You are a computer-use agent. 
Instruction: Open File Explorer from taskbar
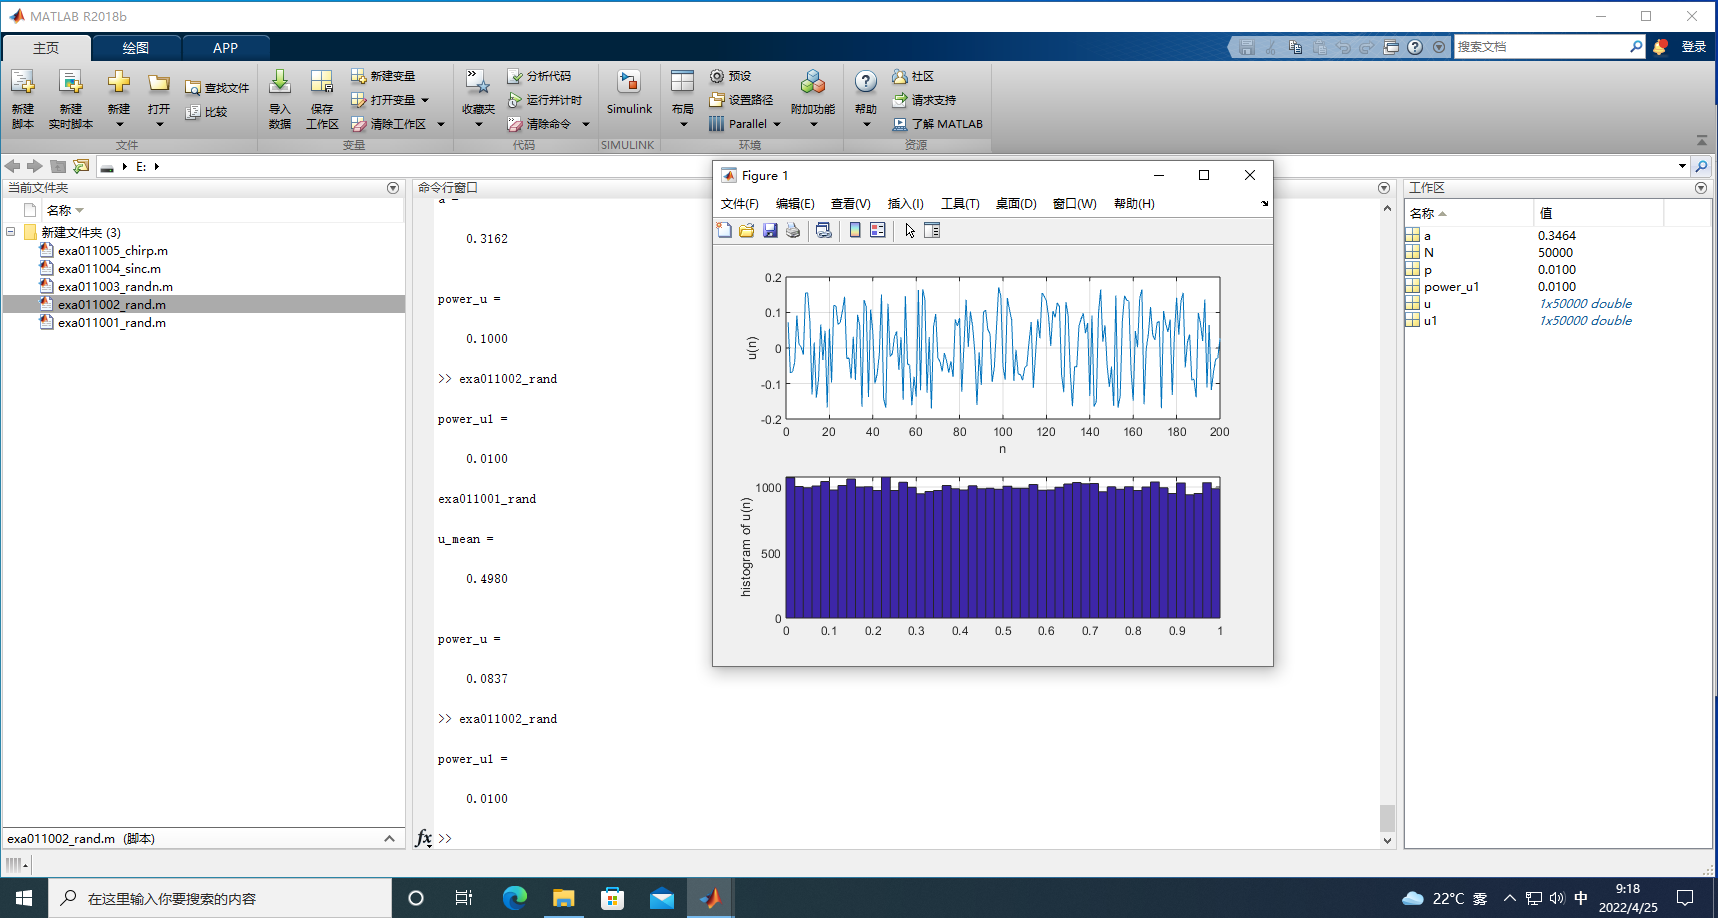click(x=564, y=898)
